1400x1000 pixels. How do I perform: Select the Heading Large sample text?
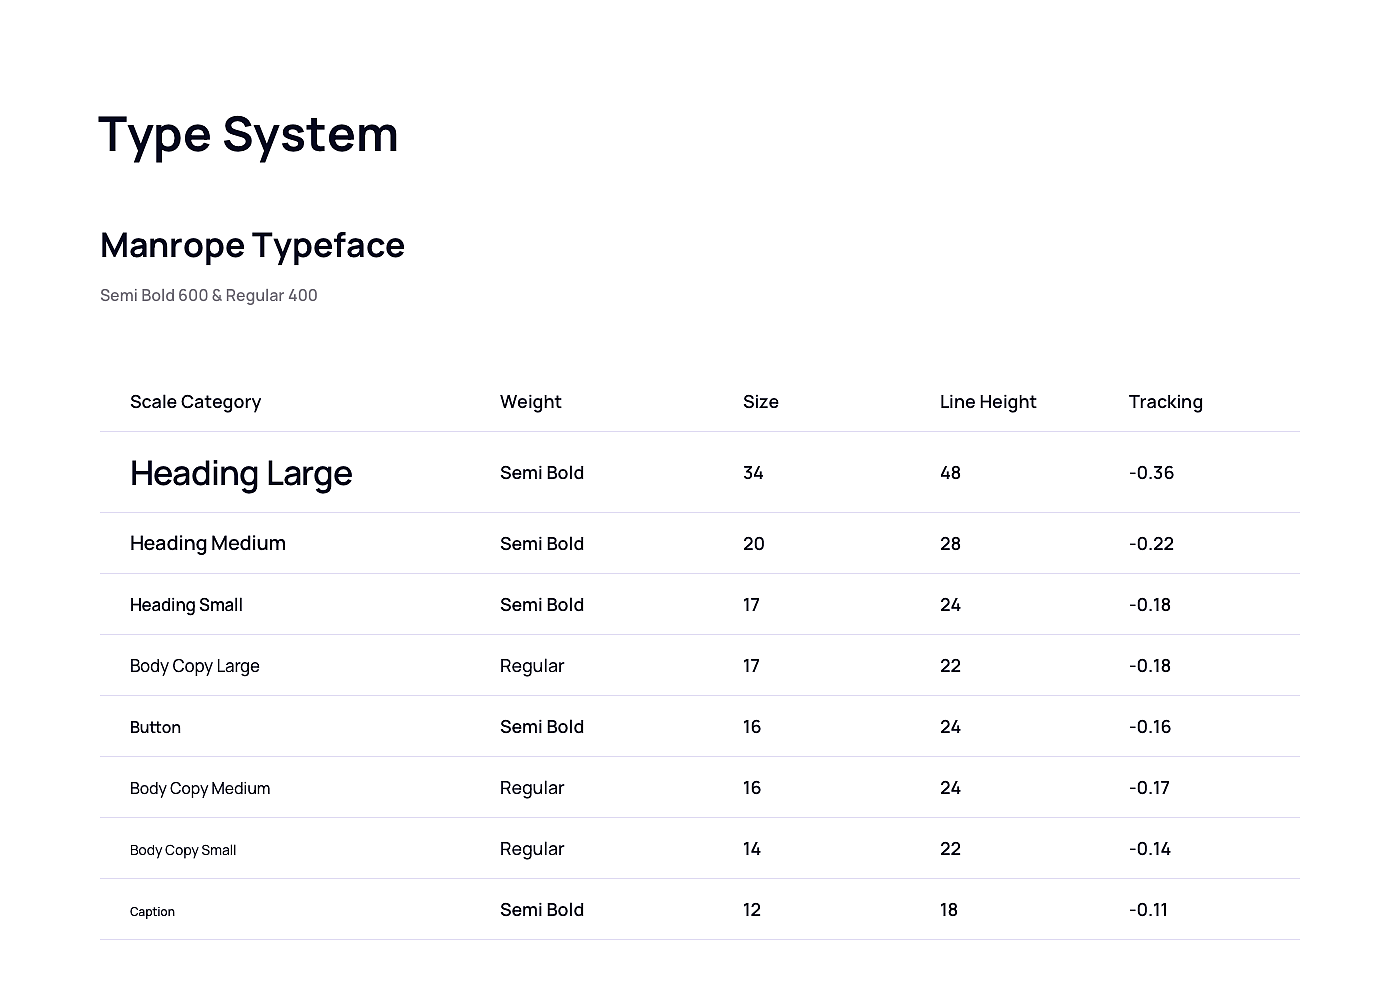(241, 473)
